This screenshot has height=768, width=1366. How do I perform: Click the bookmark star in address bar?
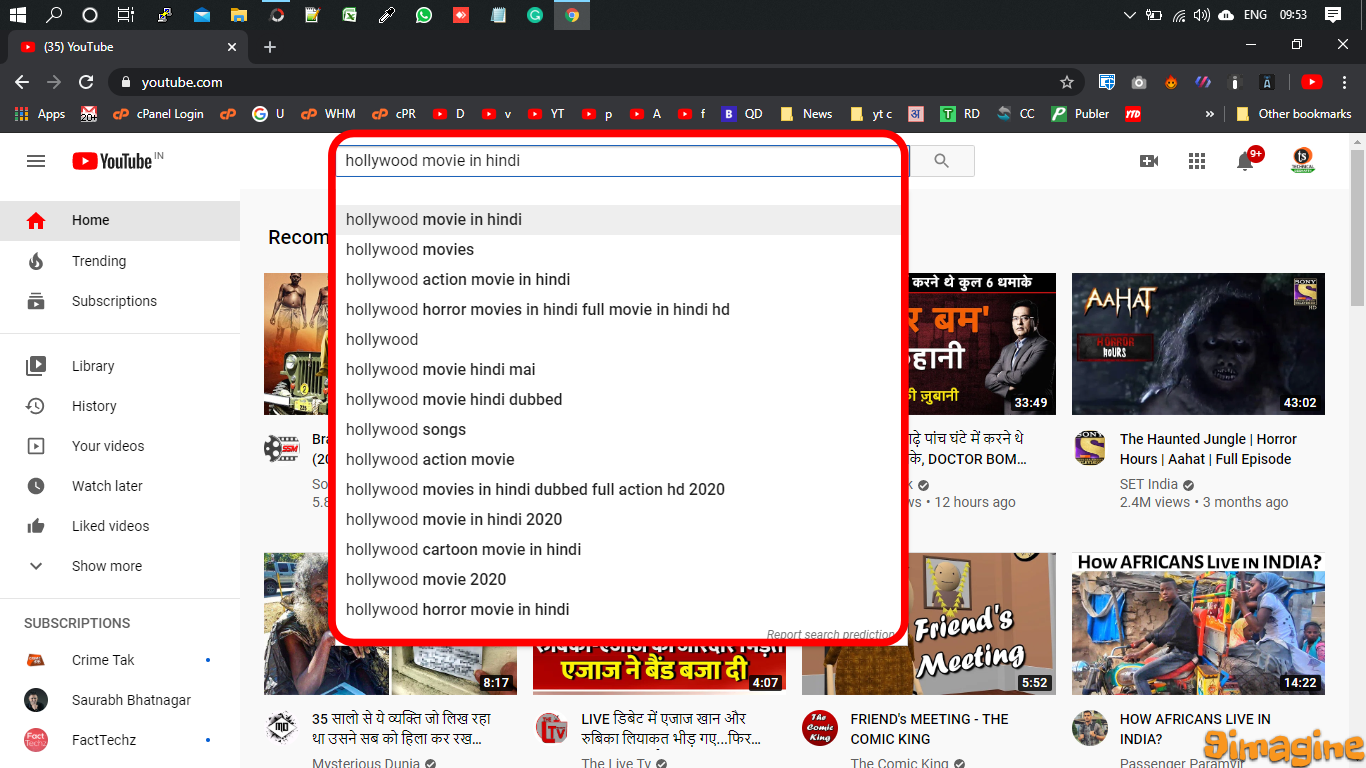1067,82
